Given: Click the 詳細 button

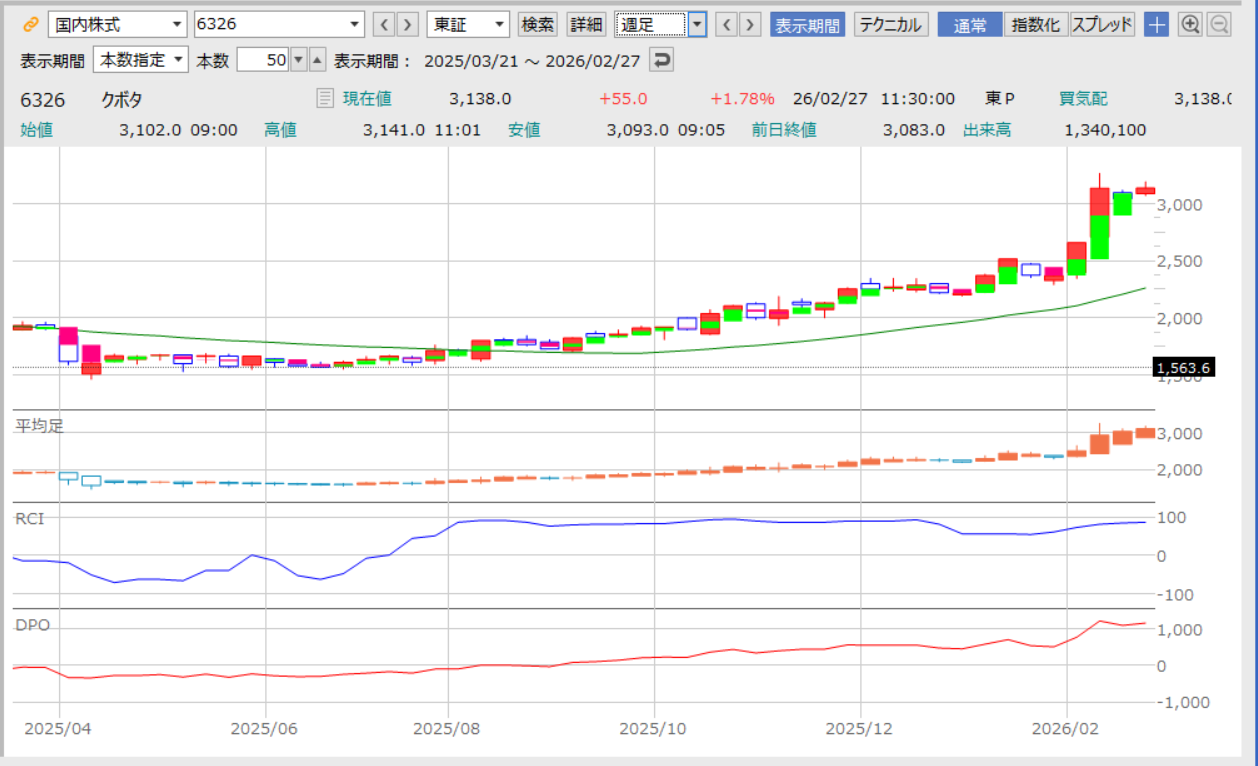Looking at the screenshot, I should (x=586, y=25).
